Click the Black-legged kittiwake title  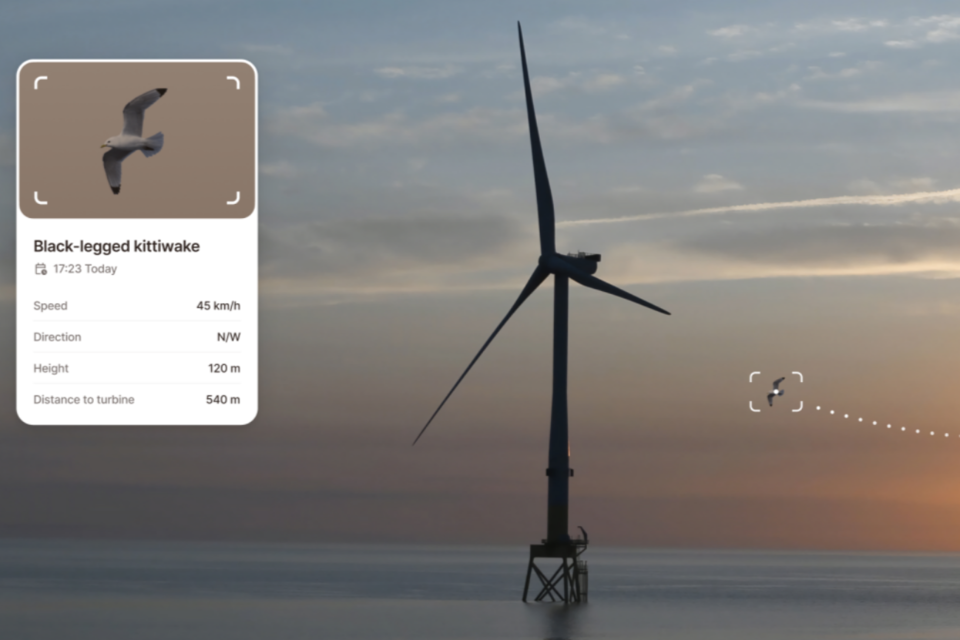(x=116, y=246)
